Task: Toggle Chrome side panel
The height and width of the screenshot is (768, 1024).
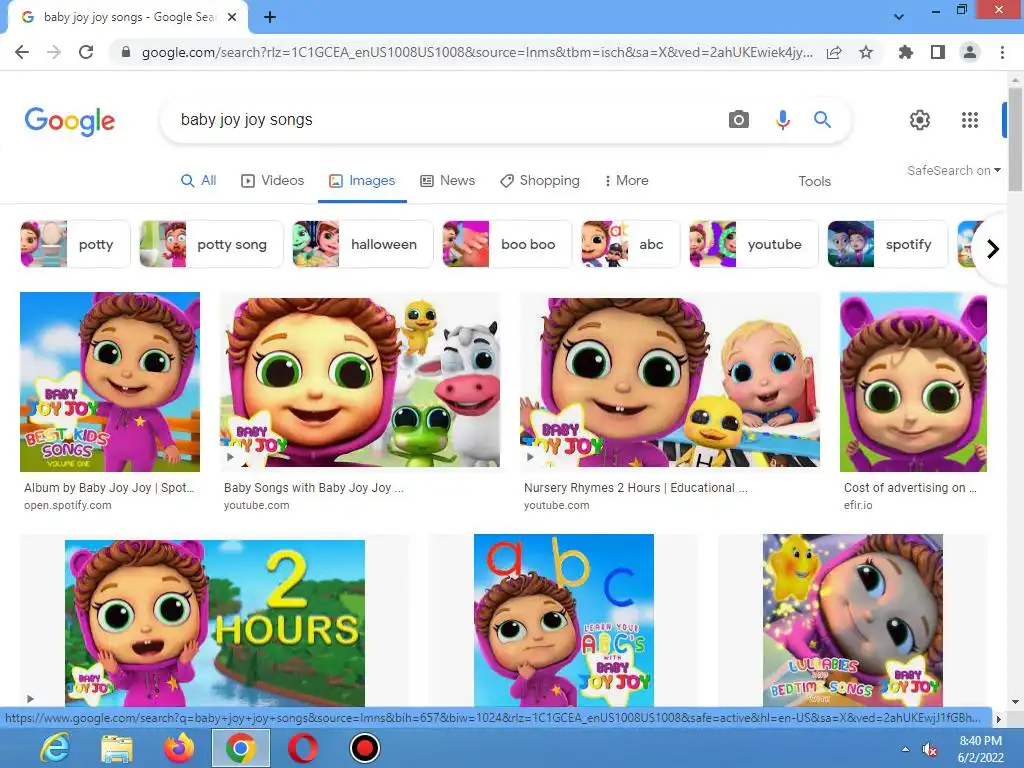Action: tap(938, 52)
